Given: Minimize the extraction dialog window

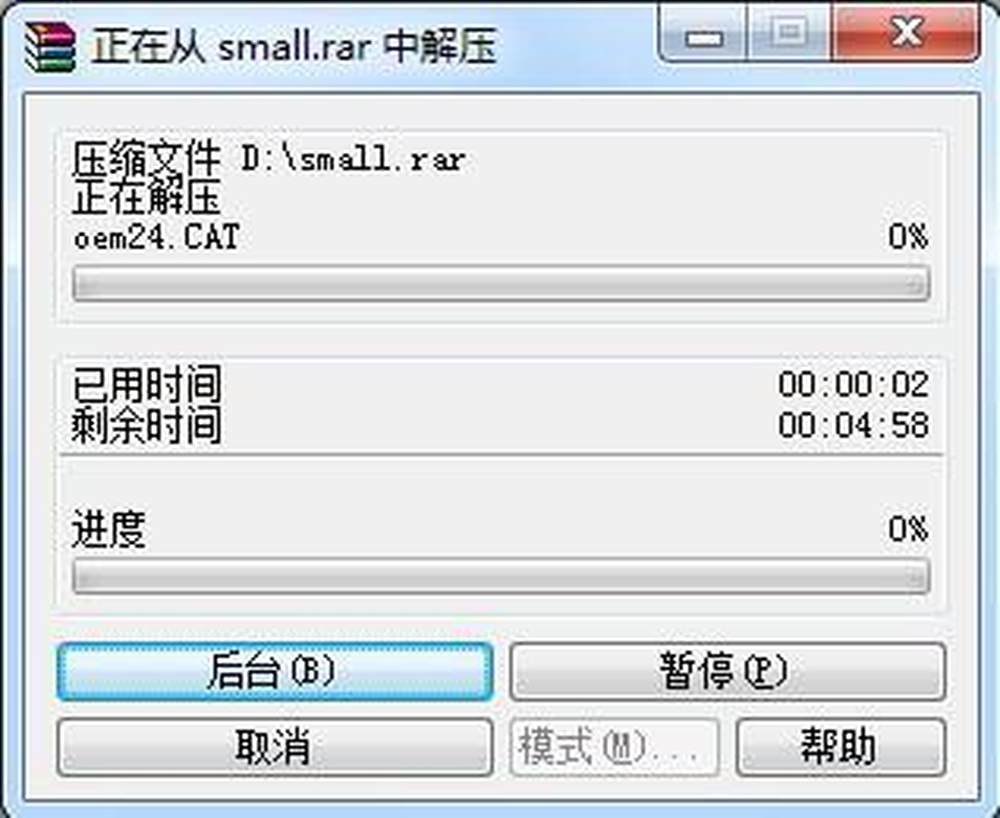Looking at the screenshot, I should pos(703,33).
